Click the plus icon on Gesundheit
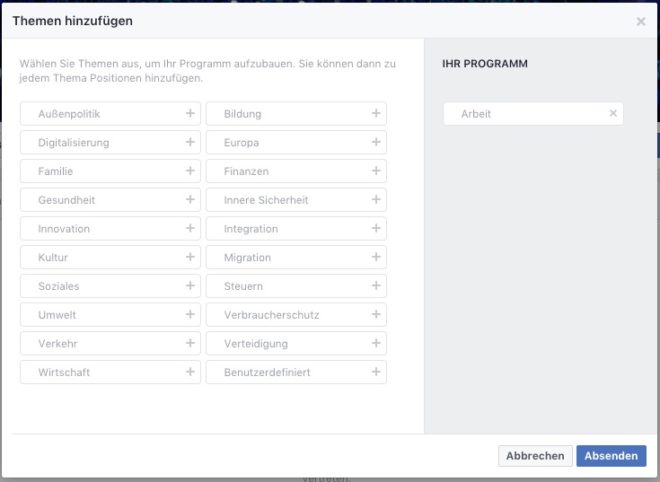660x482 pixels. pos(190,200)
